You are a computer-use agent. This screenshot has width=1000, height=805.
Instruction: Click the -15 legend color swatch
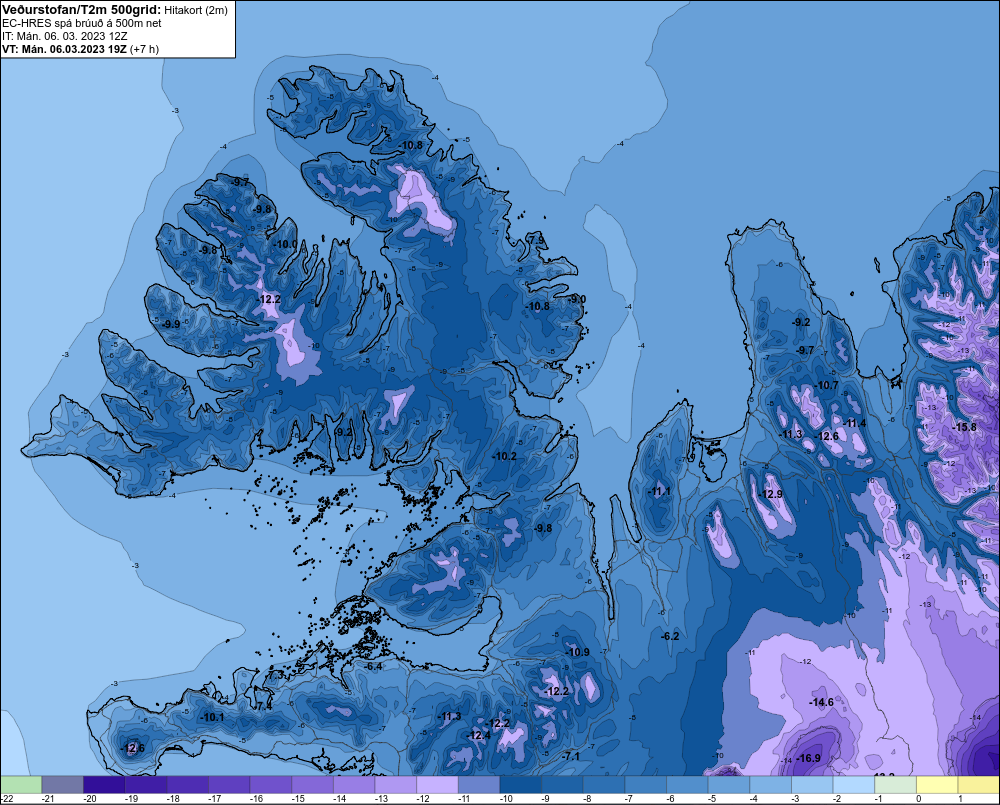[312, 785]
